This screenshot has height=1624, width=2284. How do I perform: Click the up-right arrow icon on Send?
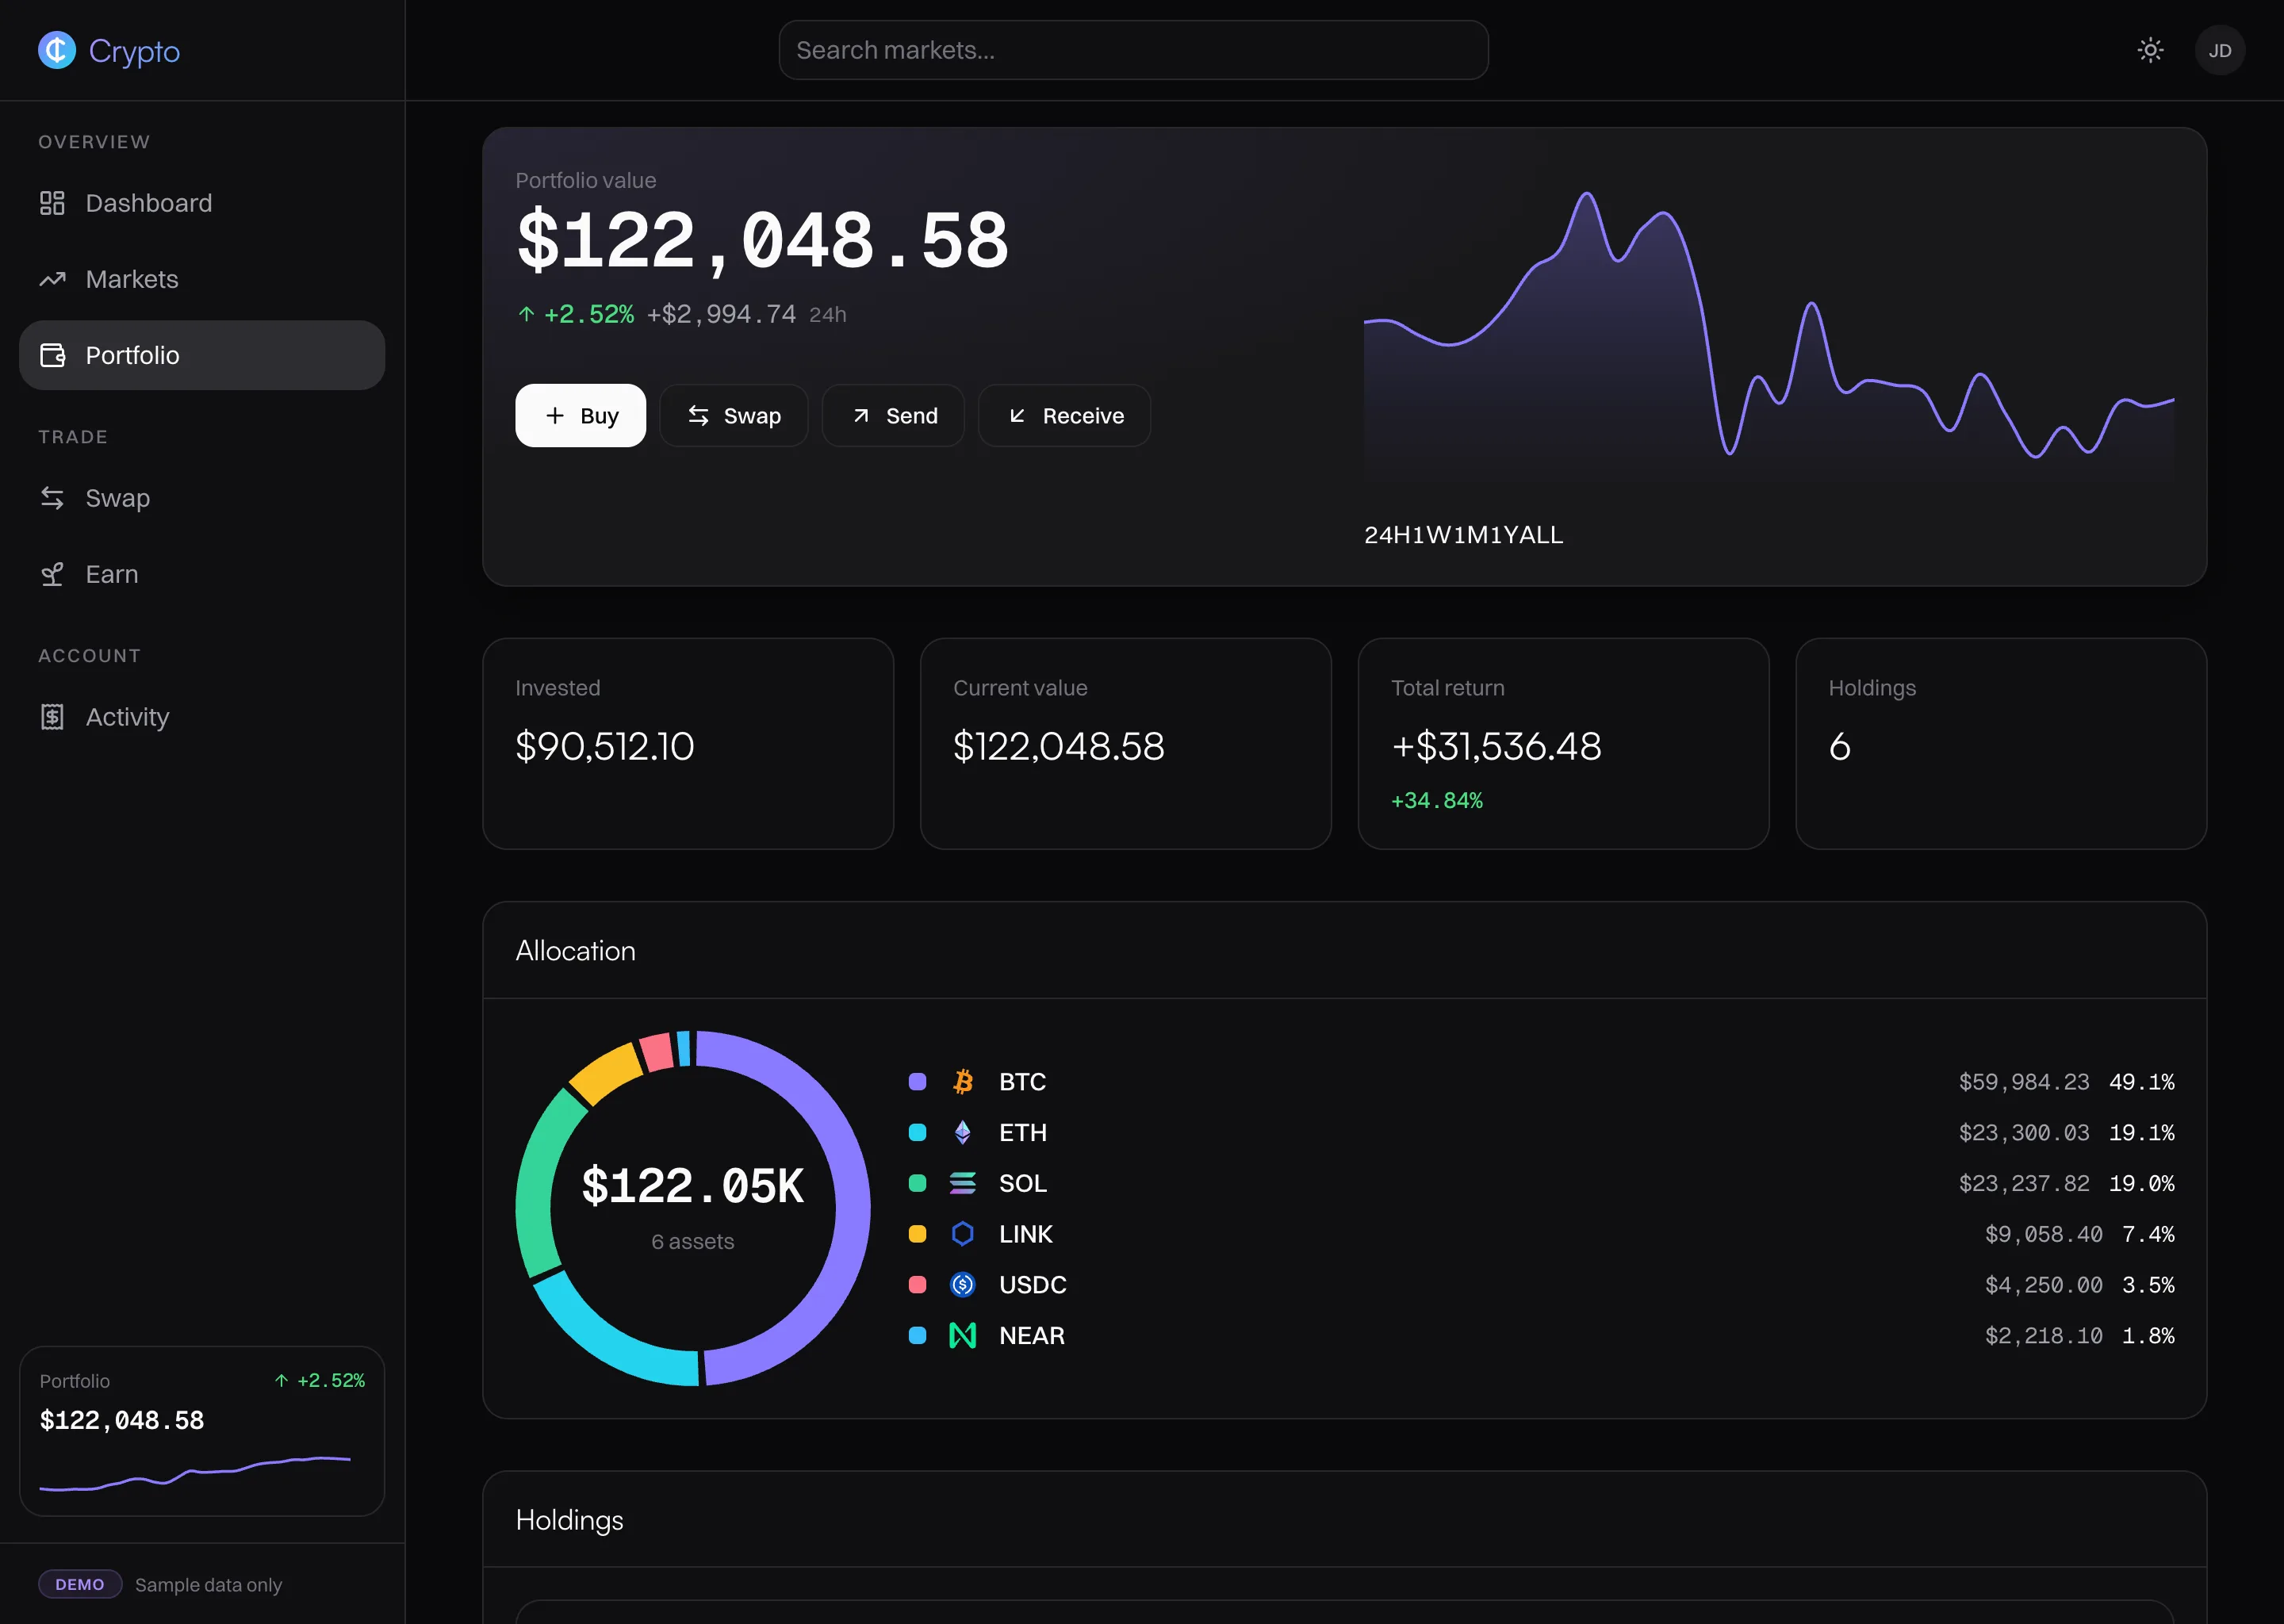860,415
